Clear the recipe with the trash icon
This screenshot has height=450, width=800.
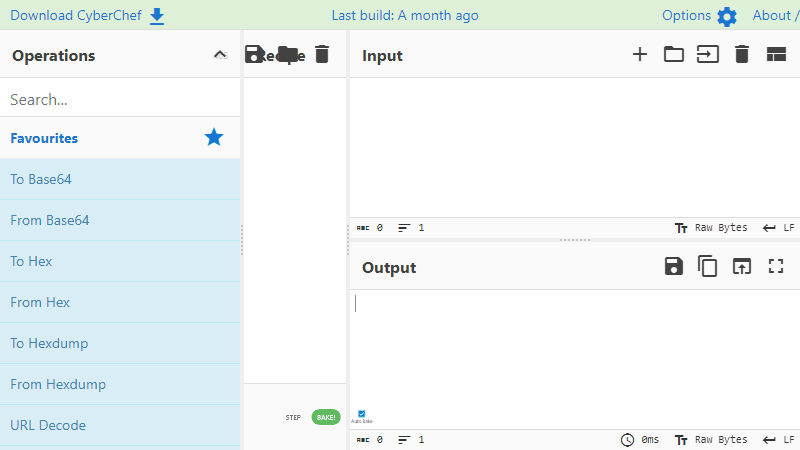coord(321,55)
